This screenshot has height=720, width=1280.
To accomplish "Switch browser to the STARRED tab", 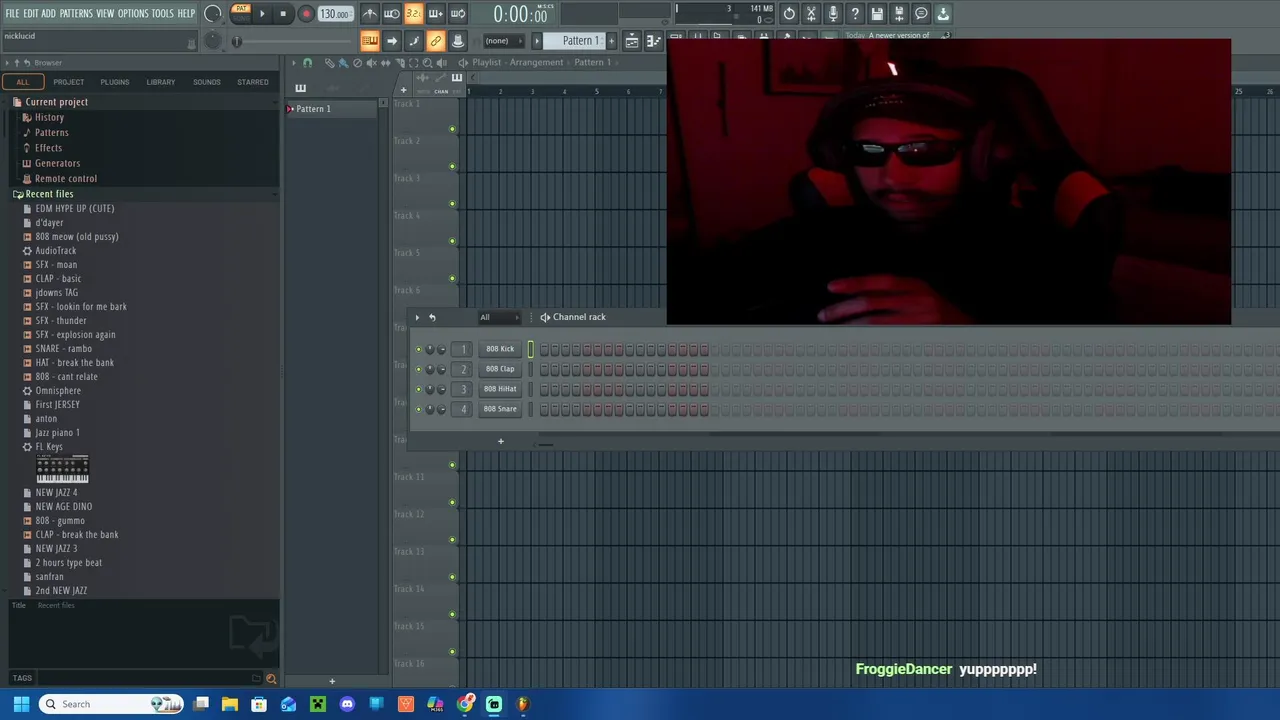I will [x=253, y=82].
